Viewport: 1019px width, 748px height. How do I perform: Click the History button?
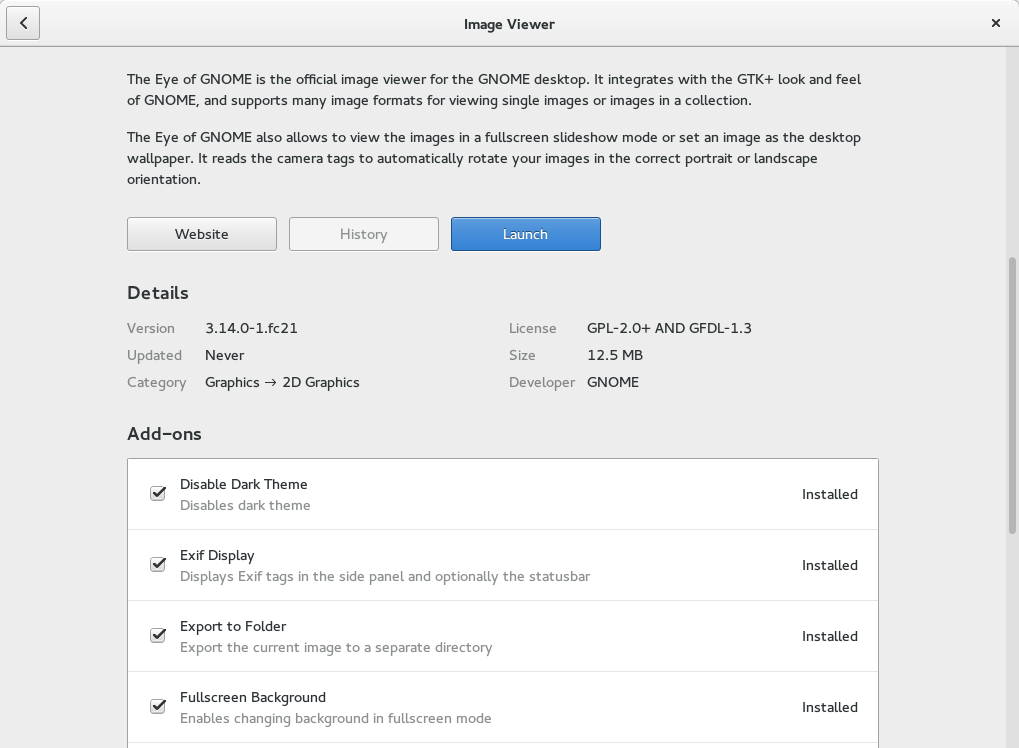[x=363, y=234]
